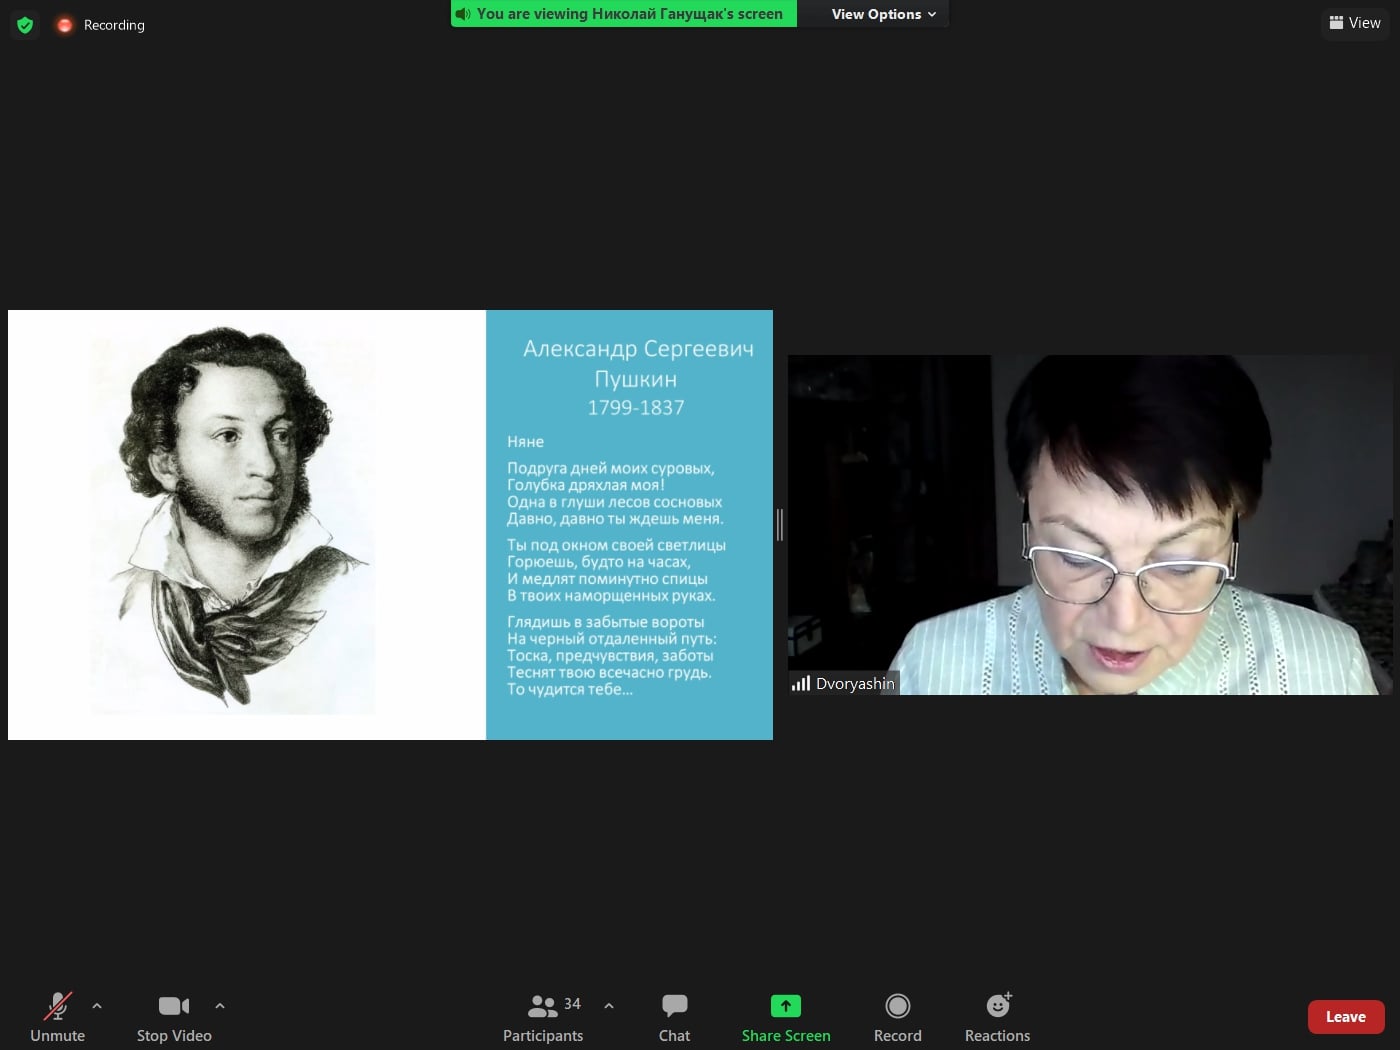
Task: Expand the arrow next to Participants
Action: point(609,1006)
